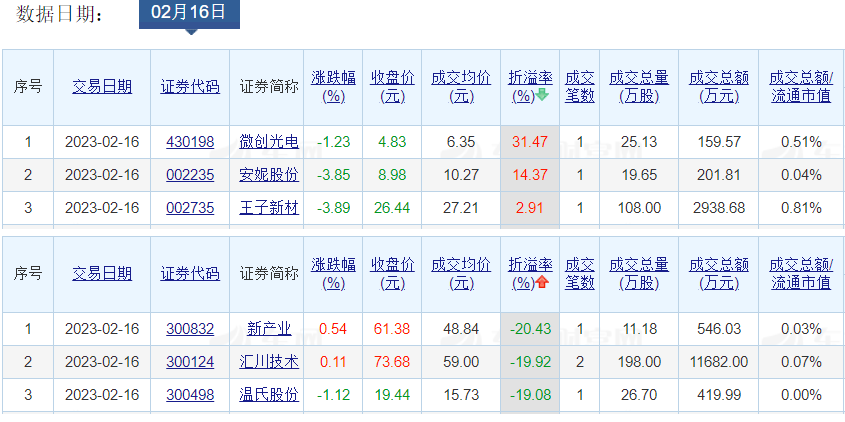
Task: Open the 新产业 stock name link
Action: (269, 329)
